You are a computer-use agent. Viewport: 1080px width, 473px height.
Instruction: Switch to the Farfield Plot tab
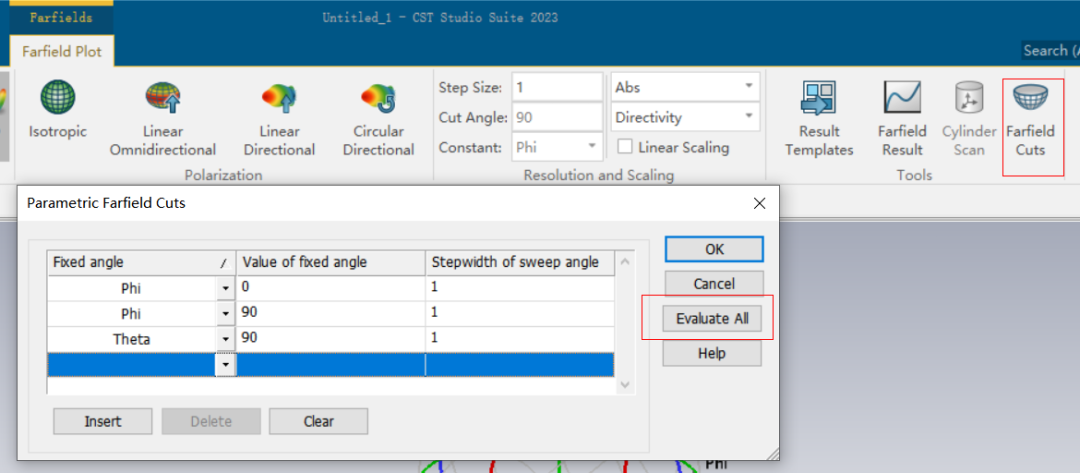(62, 51)
